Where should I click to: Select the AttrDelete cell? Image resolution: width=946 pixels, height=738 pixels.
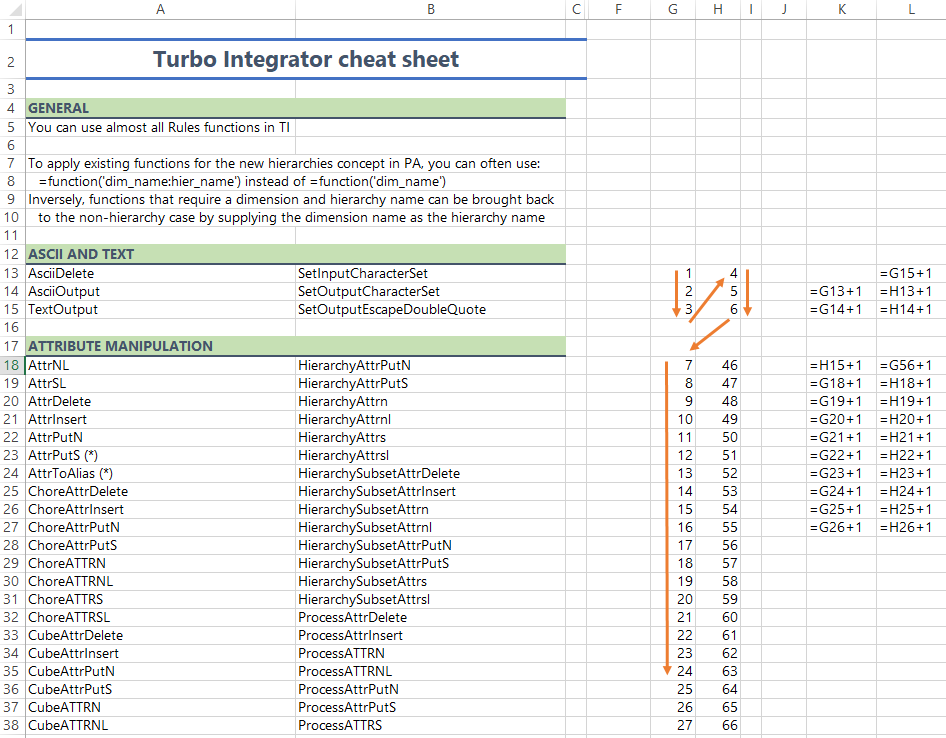click(x=160, y=402)
